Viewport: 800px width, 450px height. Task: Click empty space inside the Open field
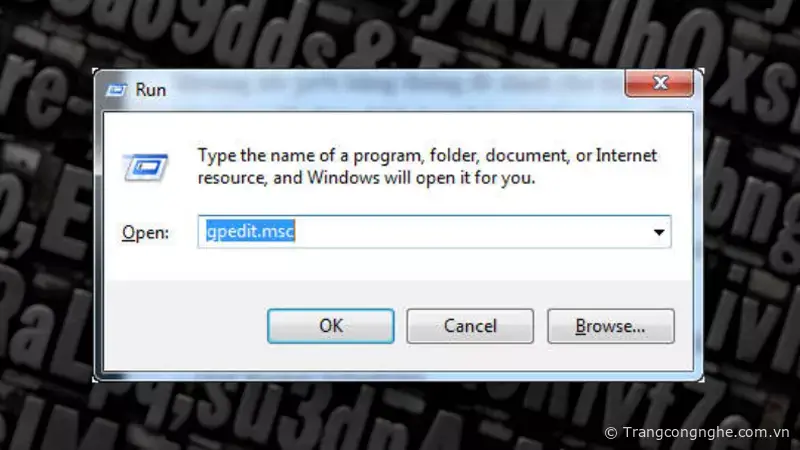469,232
